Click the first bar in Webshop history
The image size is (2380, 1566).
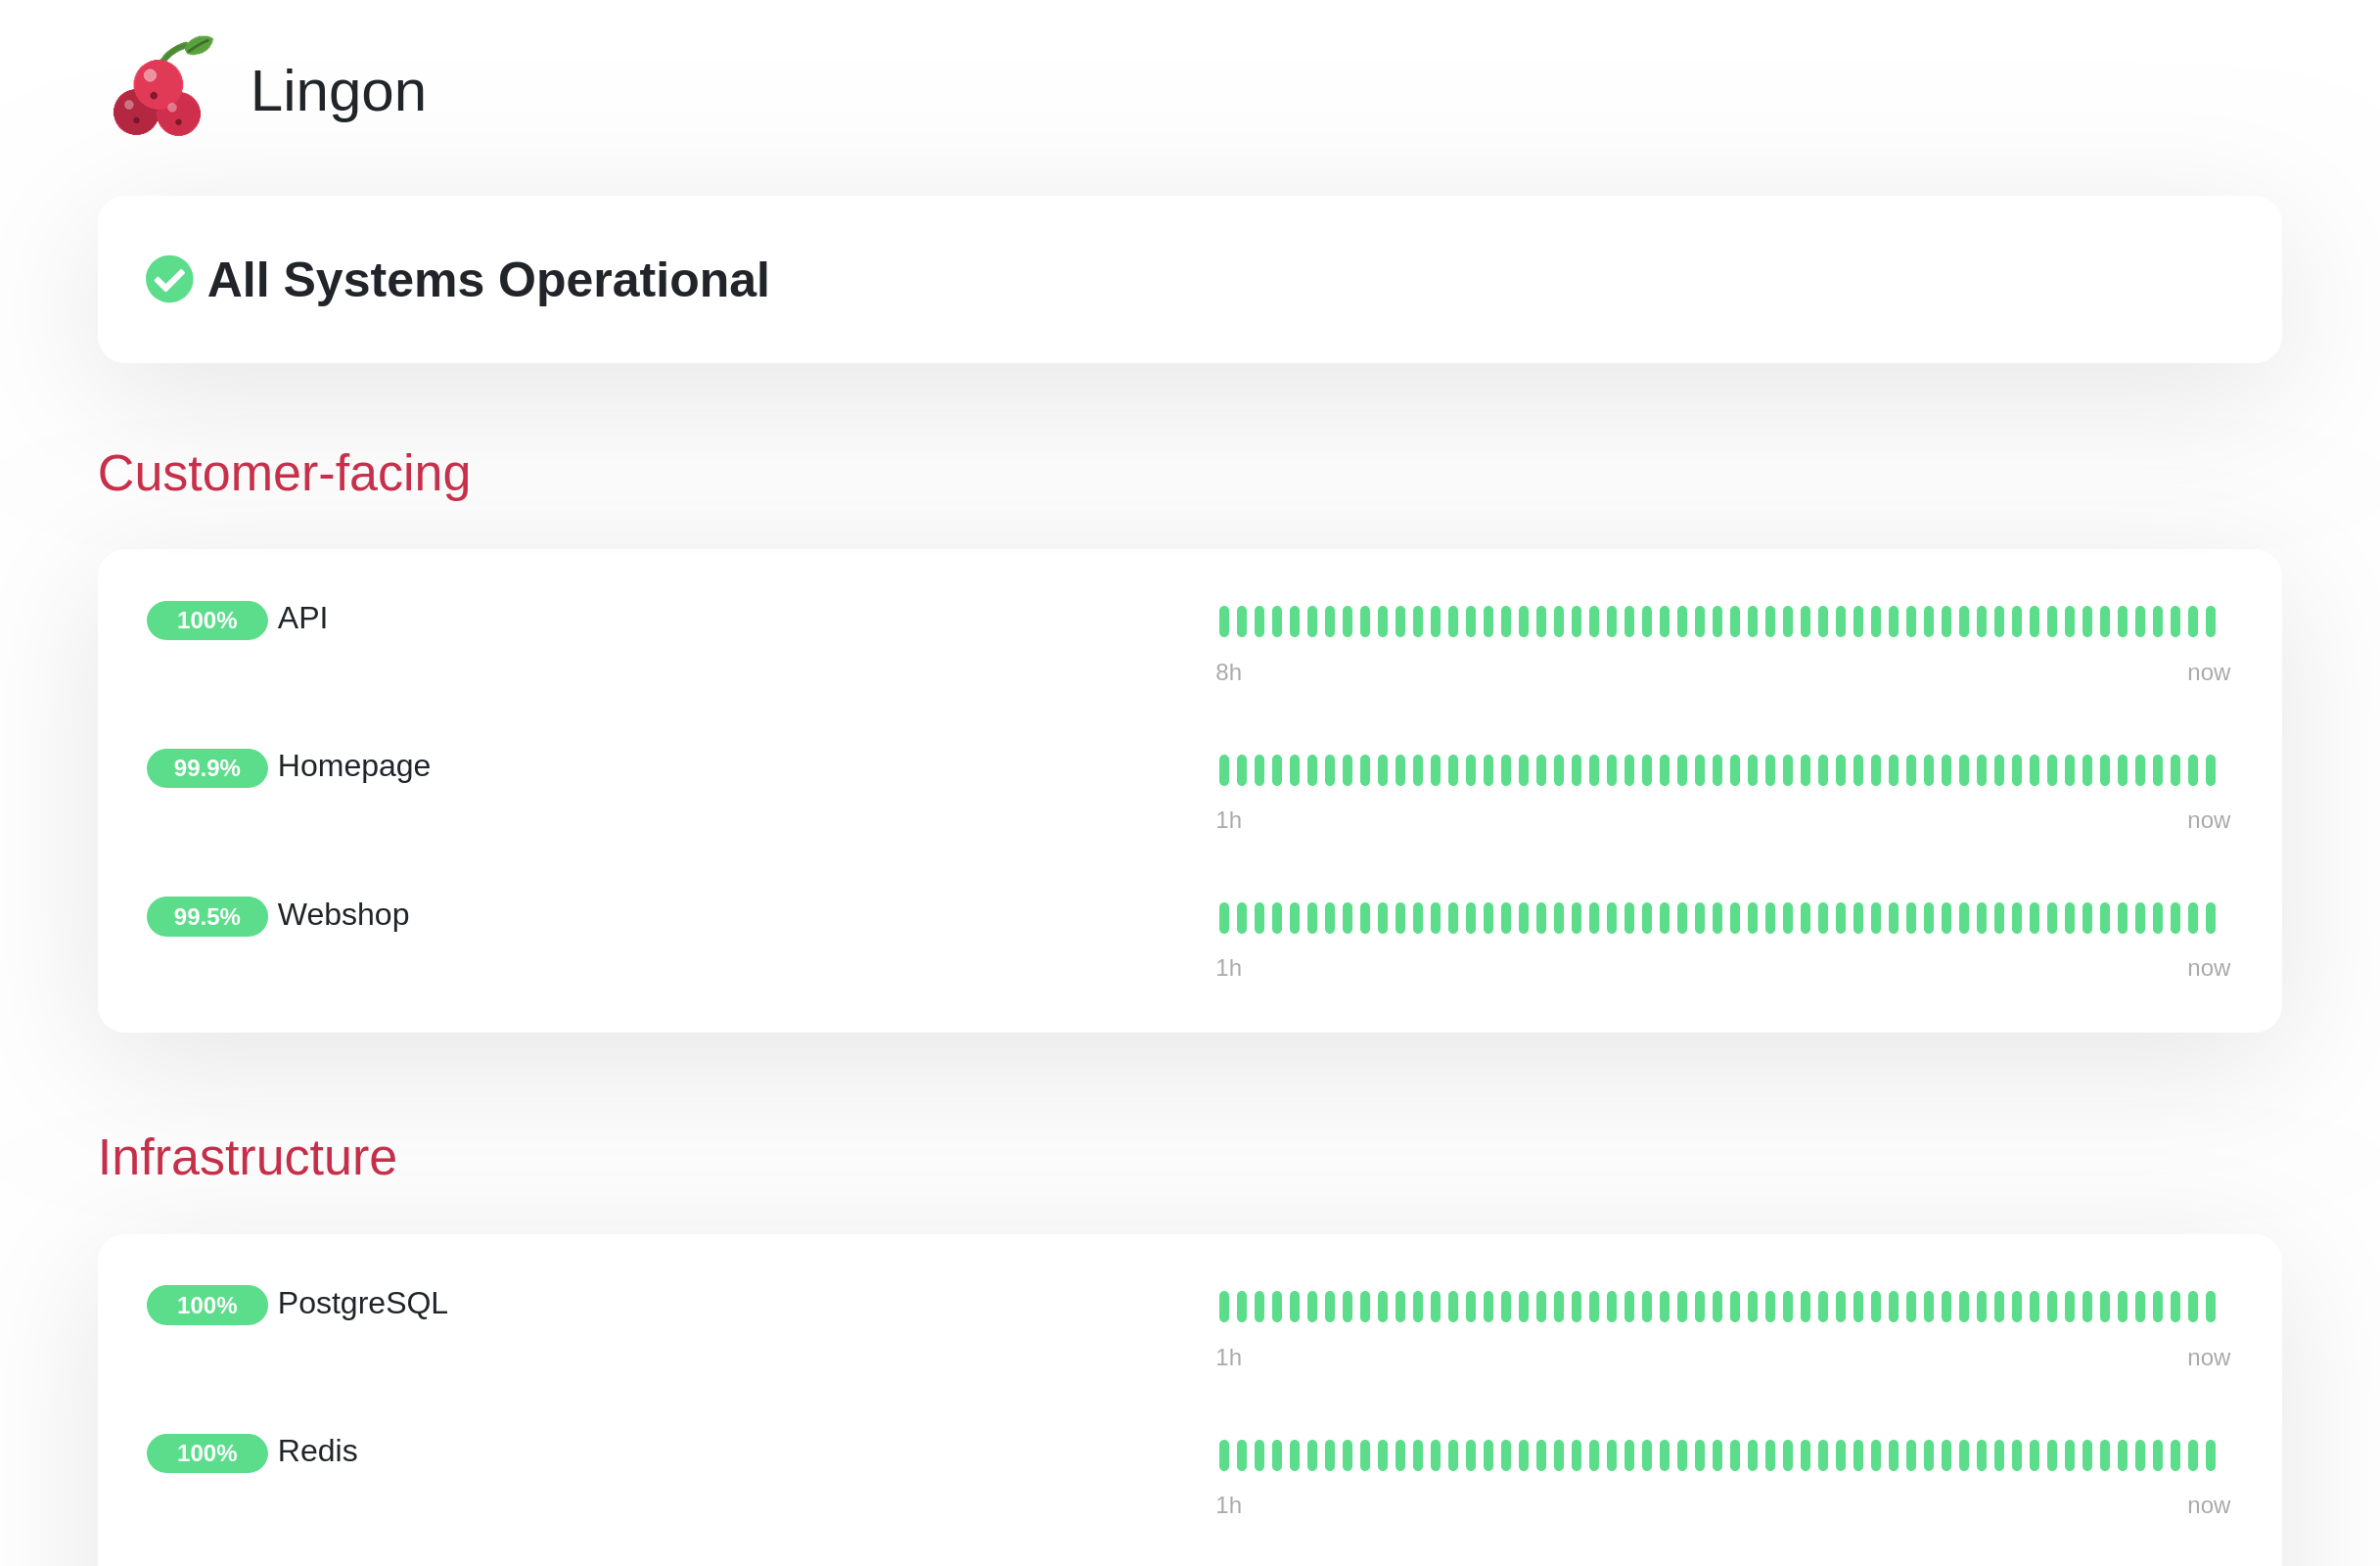(1224, 918)
